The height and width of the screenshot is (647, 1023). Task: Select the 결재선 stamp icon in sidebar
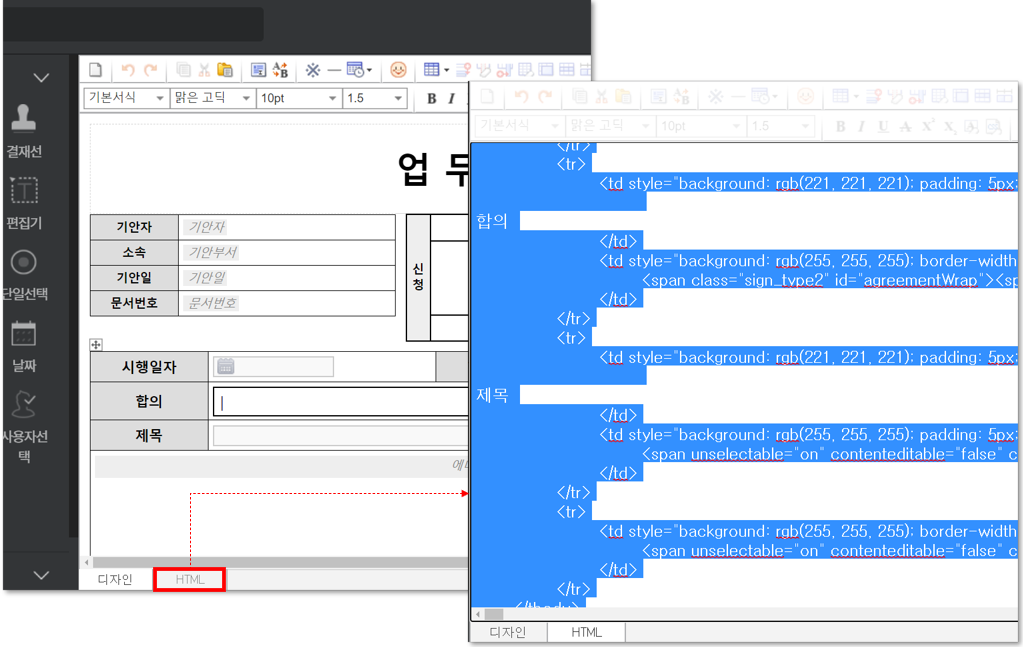23,119
